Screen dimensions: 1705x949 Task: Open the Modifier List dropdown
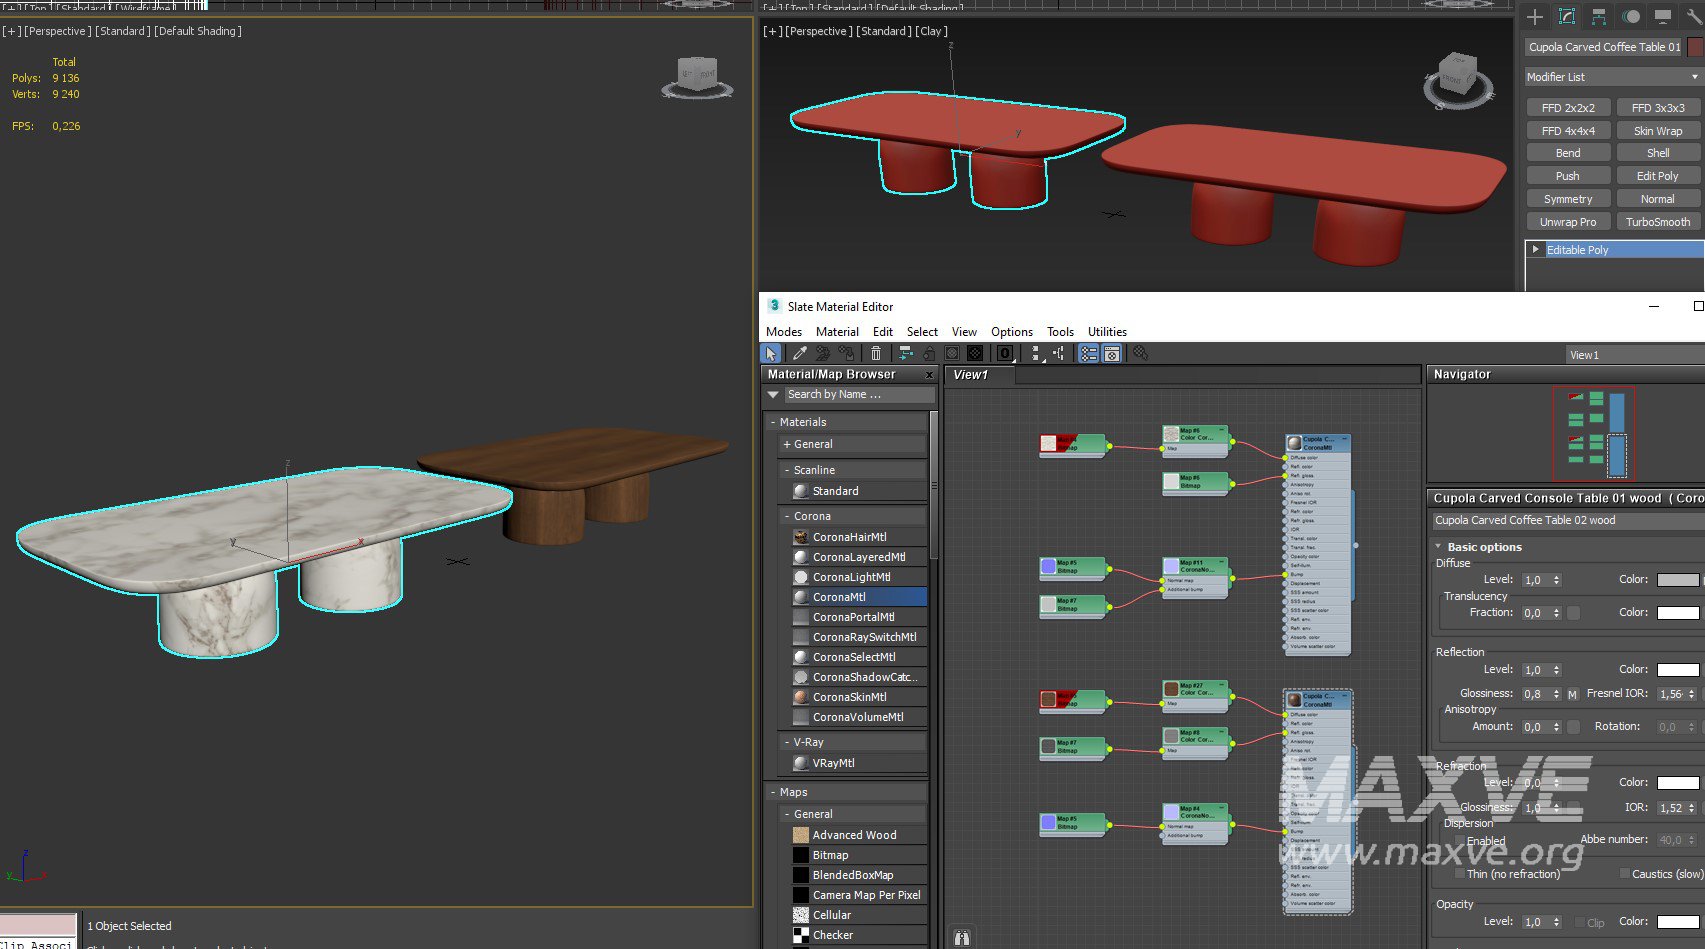click(x=1612, y=77)
